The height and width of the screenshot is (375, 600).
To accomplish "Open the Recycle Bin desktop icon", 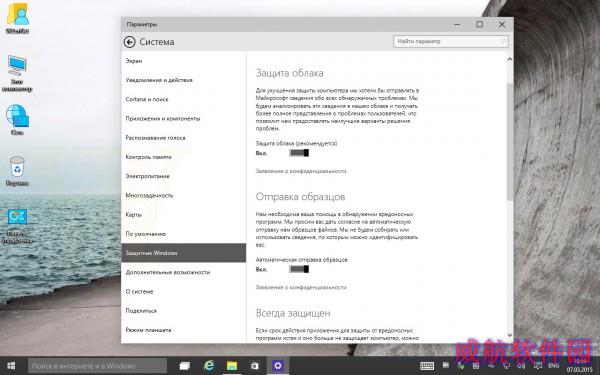I will click(x=17, y=171).
